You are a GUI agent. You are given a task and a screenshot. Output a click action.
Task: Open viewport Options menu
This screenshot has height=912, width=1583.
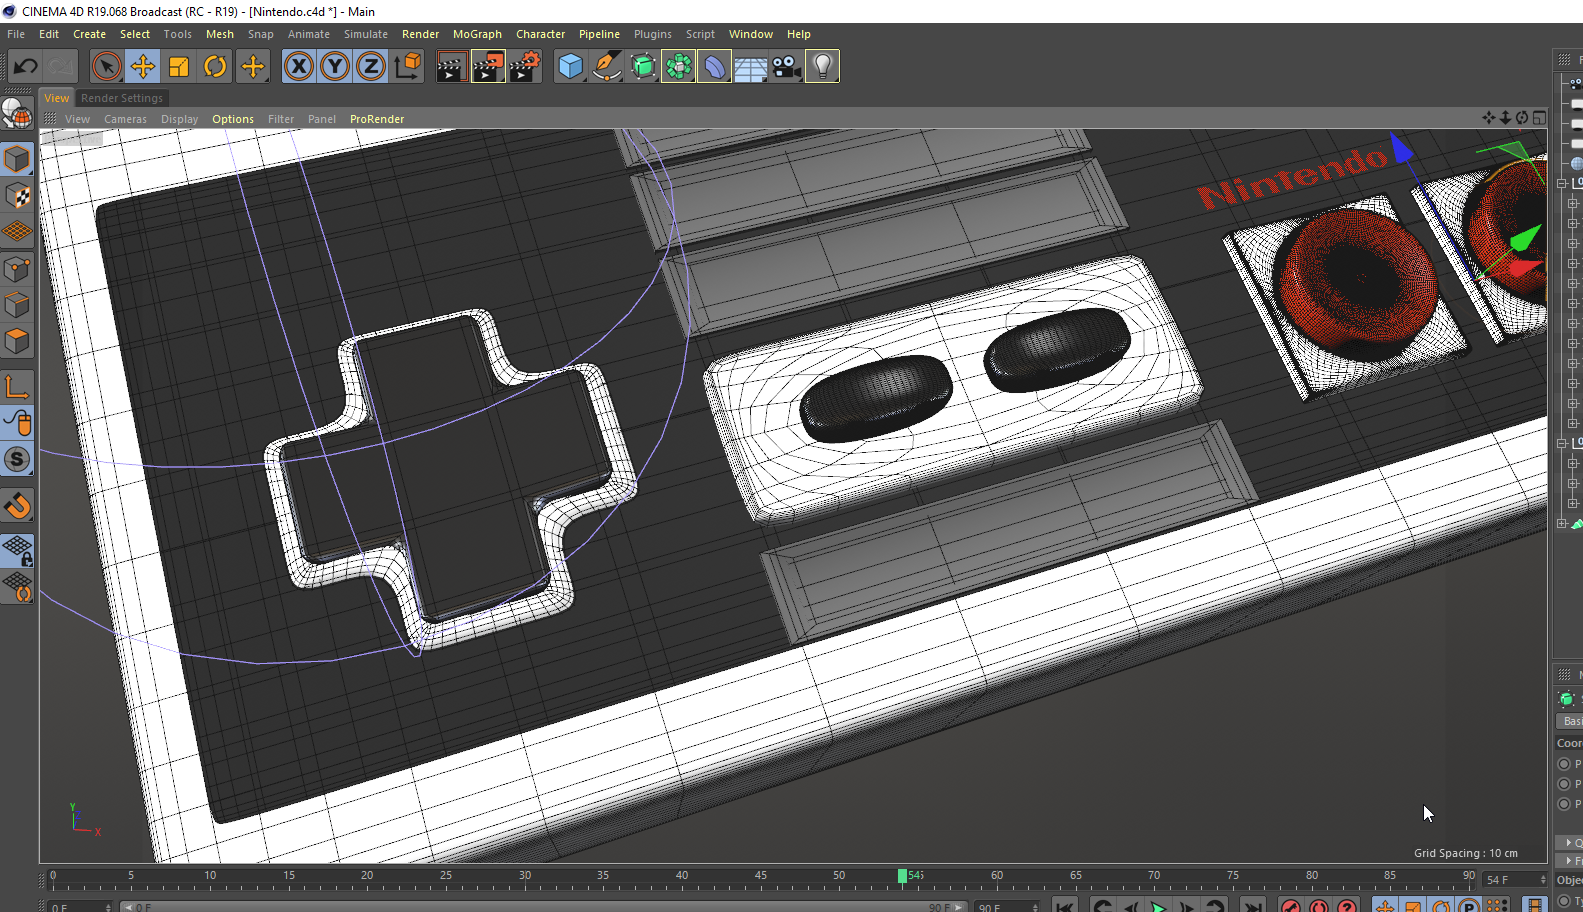pyautogui.click(x=233, y=119)
